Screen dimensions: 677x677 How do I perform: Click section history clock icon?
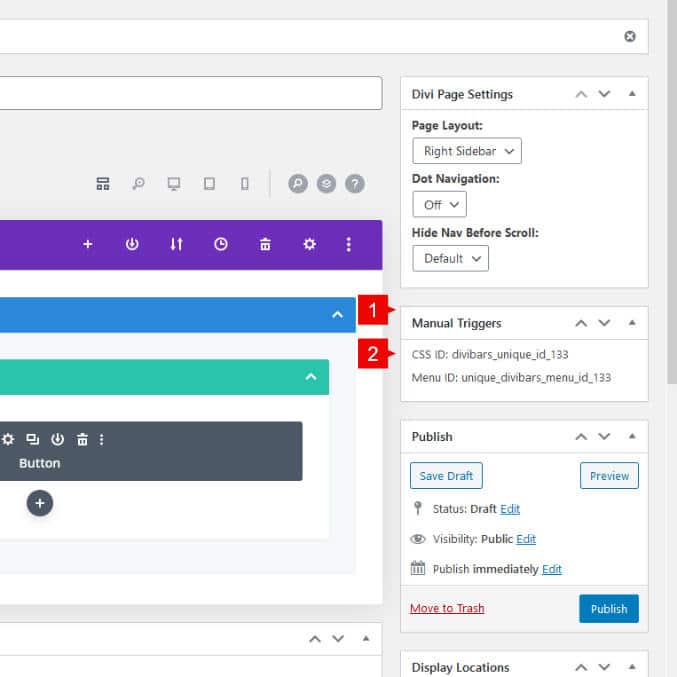(221, 244)
